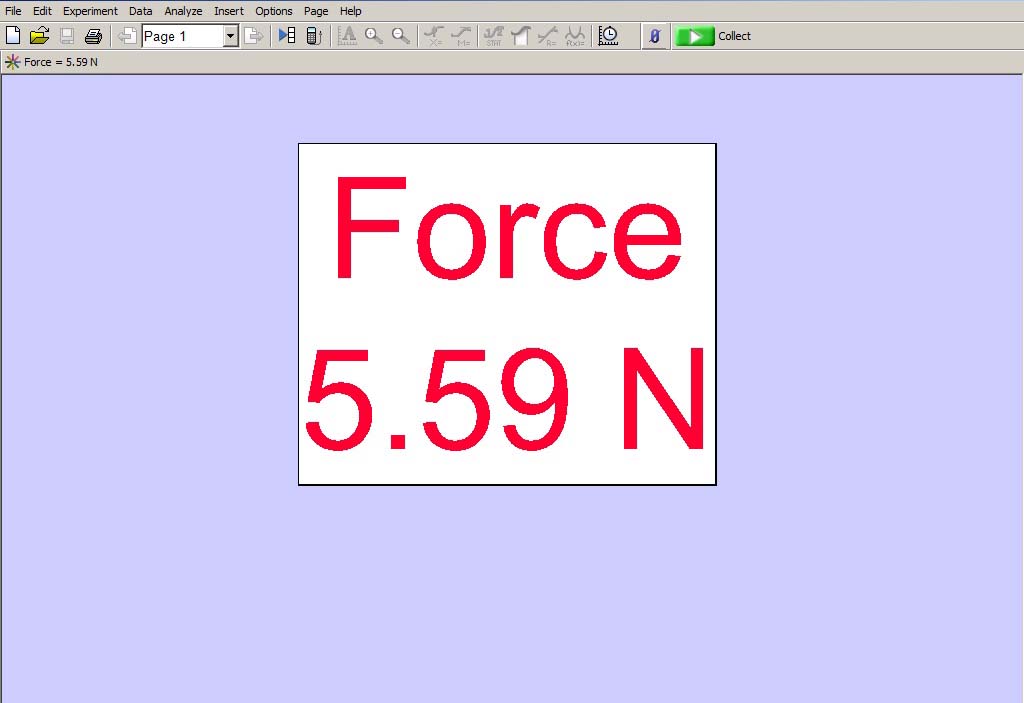Open the Statistics (STAT) tool
The height and width of the screenshot is (703, 1024).
pos(493,35)
